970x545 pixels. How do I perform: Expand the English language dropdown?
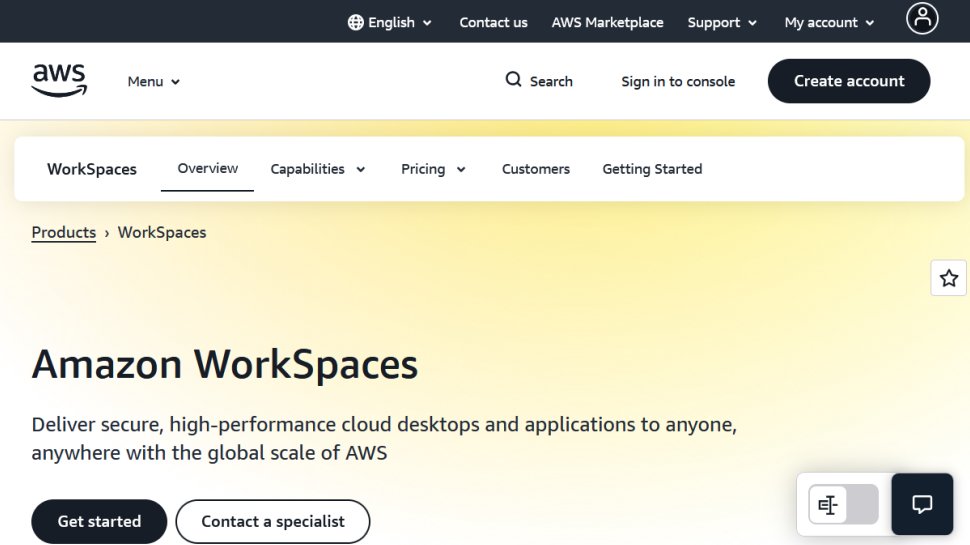click(x=390, y=22)
